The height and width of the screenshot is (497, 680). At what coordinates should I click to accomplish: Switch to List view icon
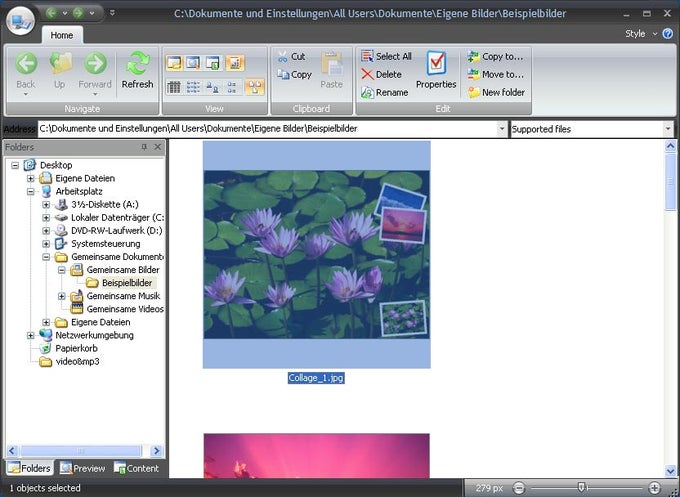coord(193,87)
